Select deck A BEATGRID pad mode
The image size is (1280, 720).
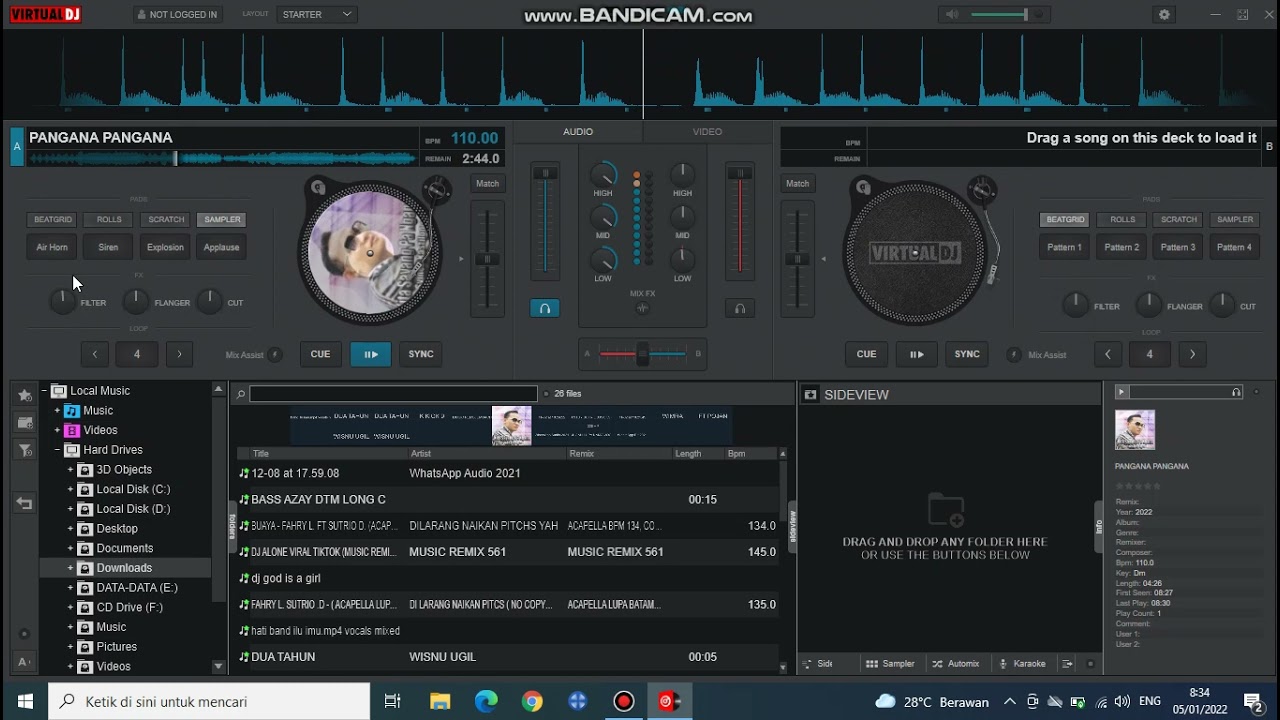click(x=53, y=220)
